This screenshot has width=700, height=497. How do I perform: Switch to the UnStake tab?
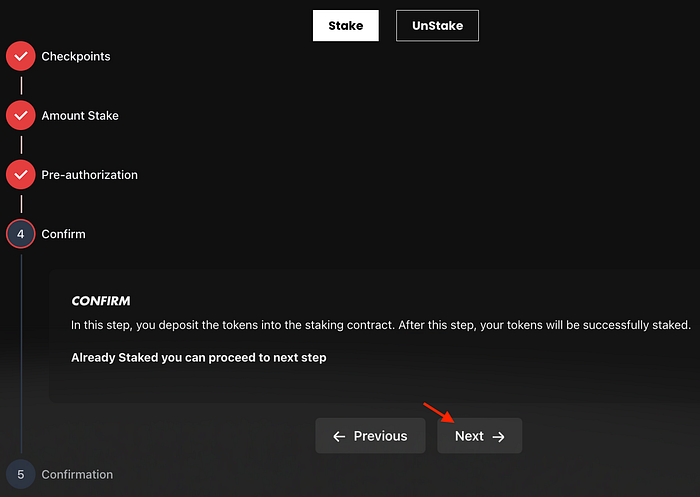(x=437, y=25)
